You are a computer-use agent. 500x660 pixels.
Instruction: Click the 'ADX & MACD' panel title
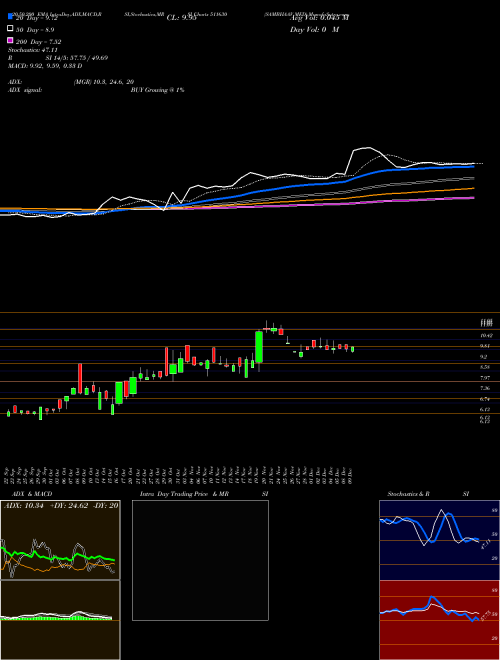pyautogui.click(x=32, y=494)
